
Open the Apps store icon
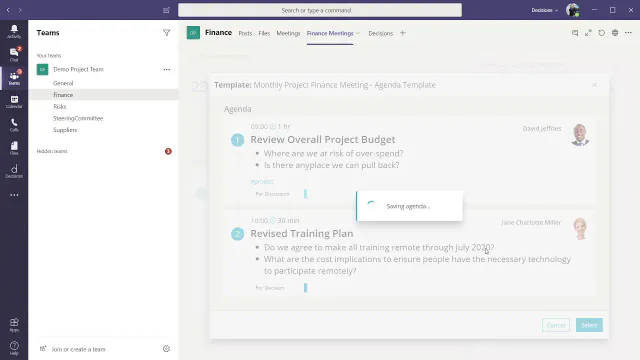tap(14, 325)
